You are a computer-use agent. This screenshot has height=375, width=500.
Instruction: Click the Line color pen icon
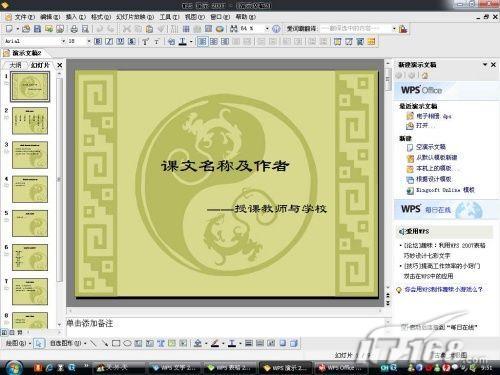click(x=215, y=343)
